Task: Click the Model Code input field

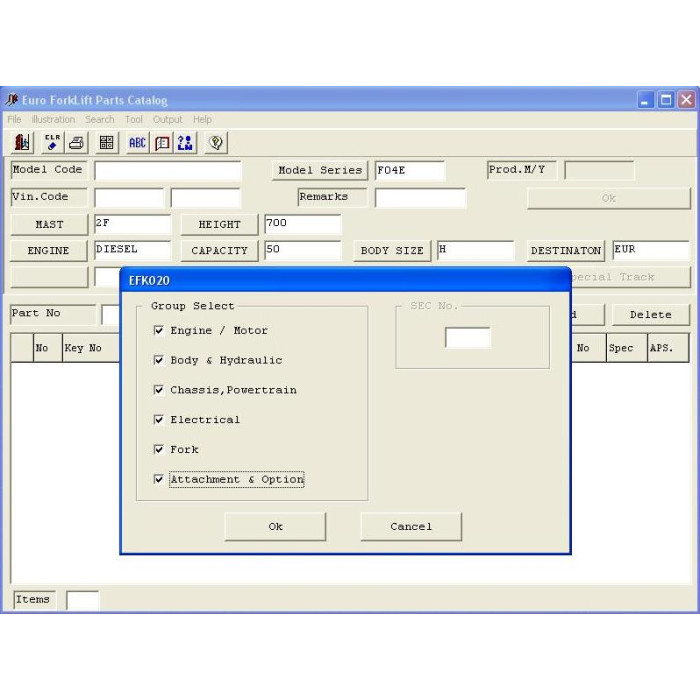Action: (168, 171)
